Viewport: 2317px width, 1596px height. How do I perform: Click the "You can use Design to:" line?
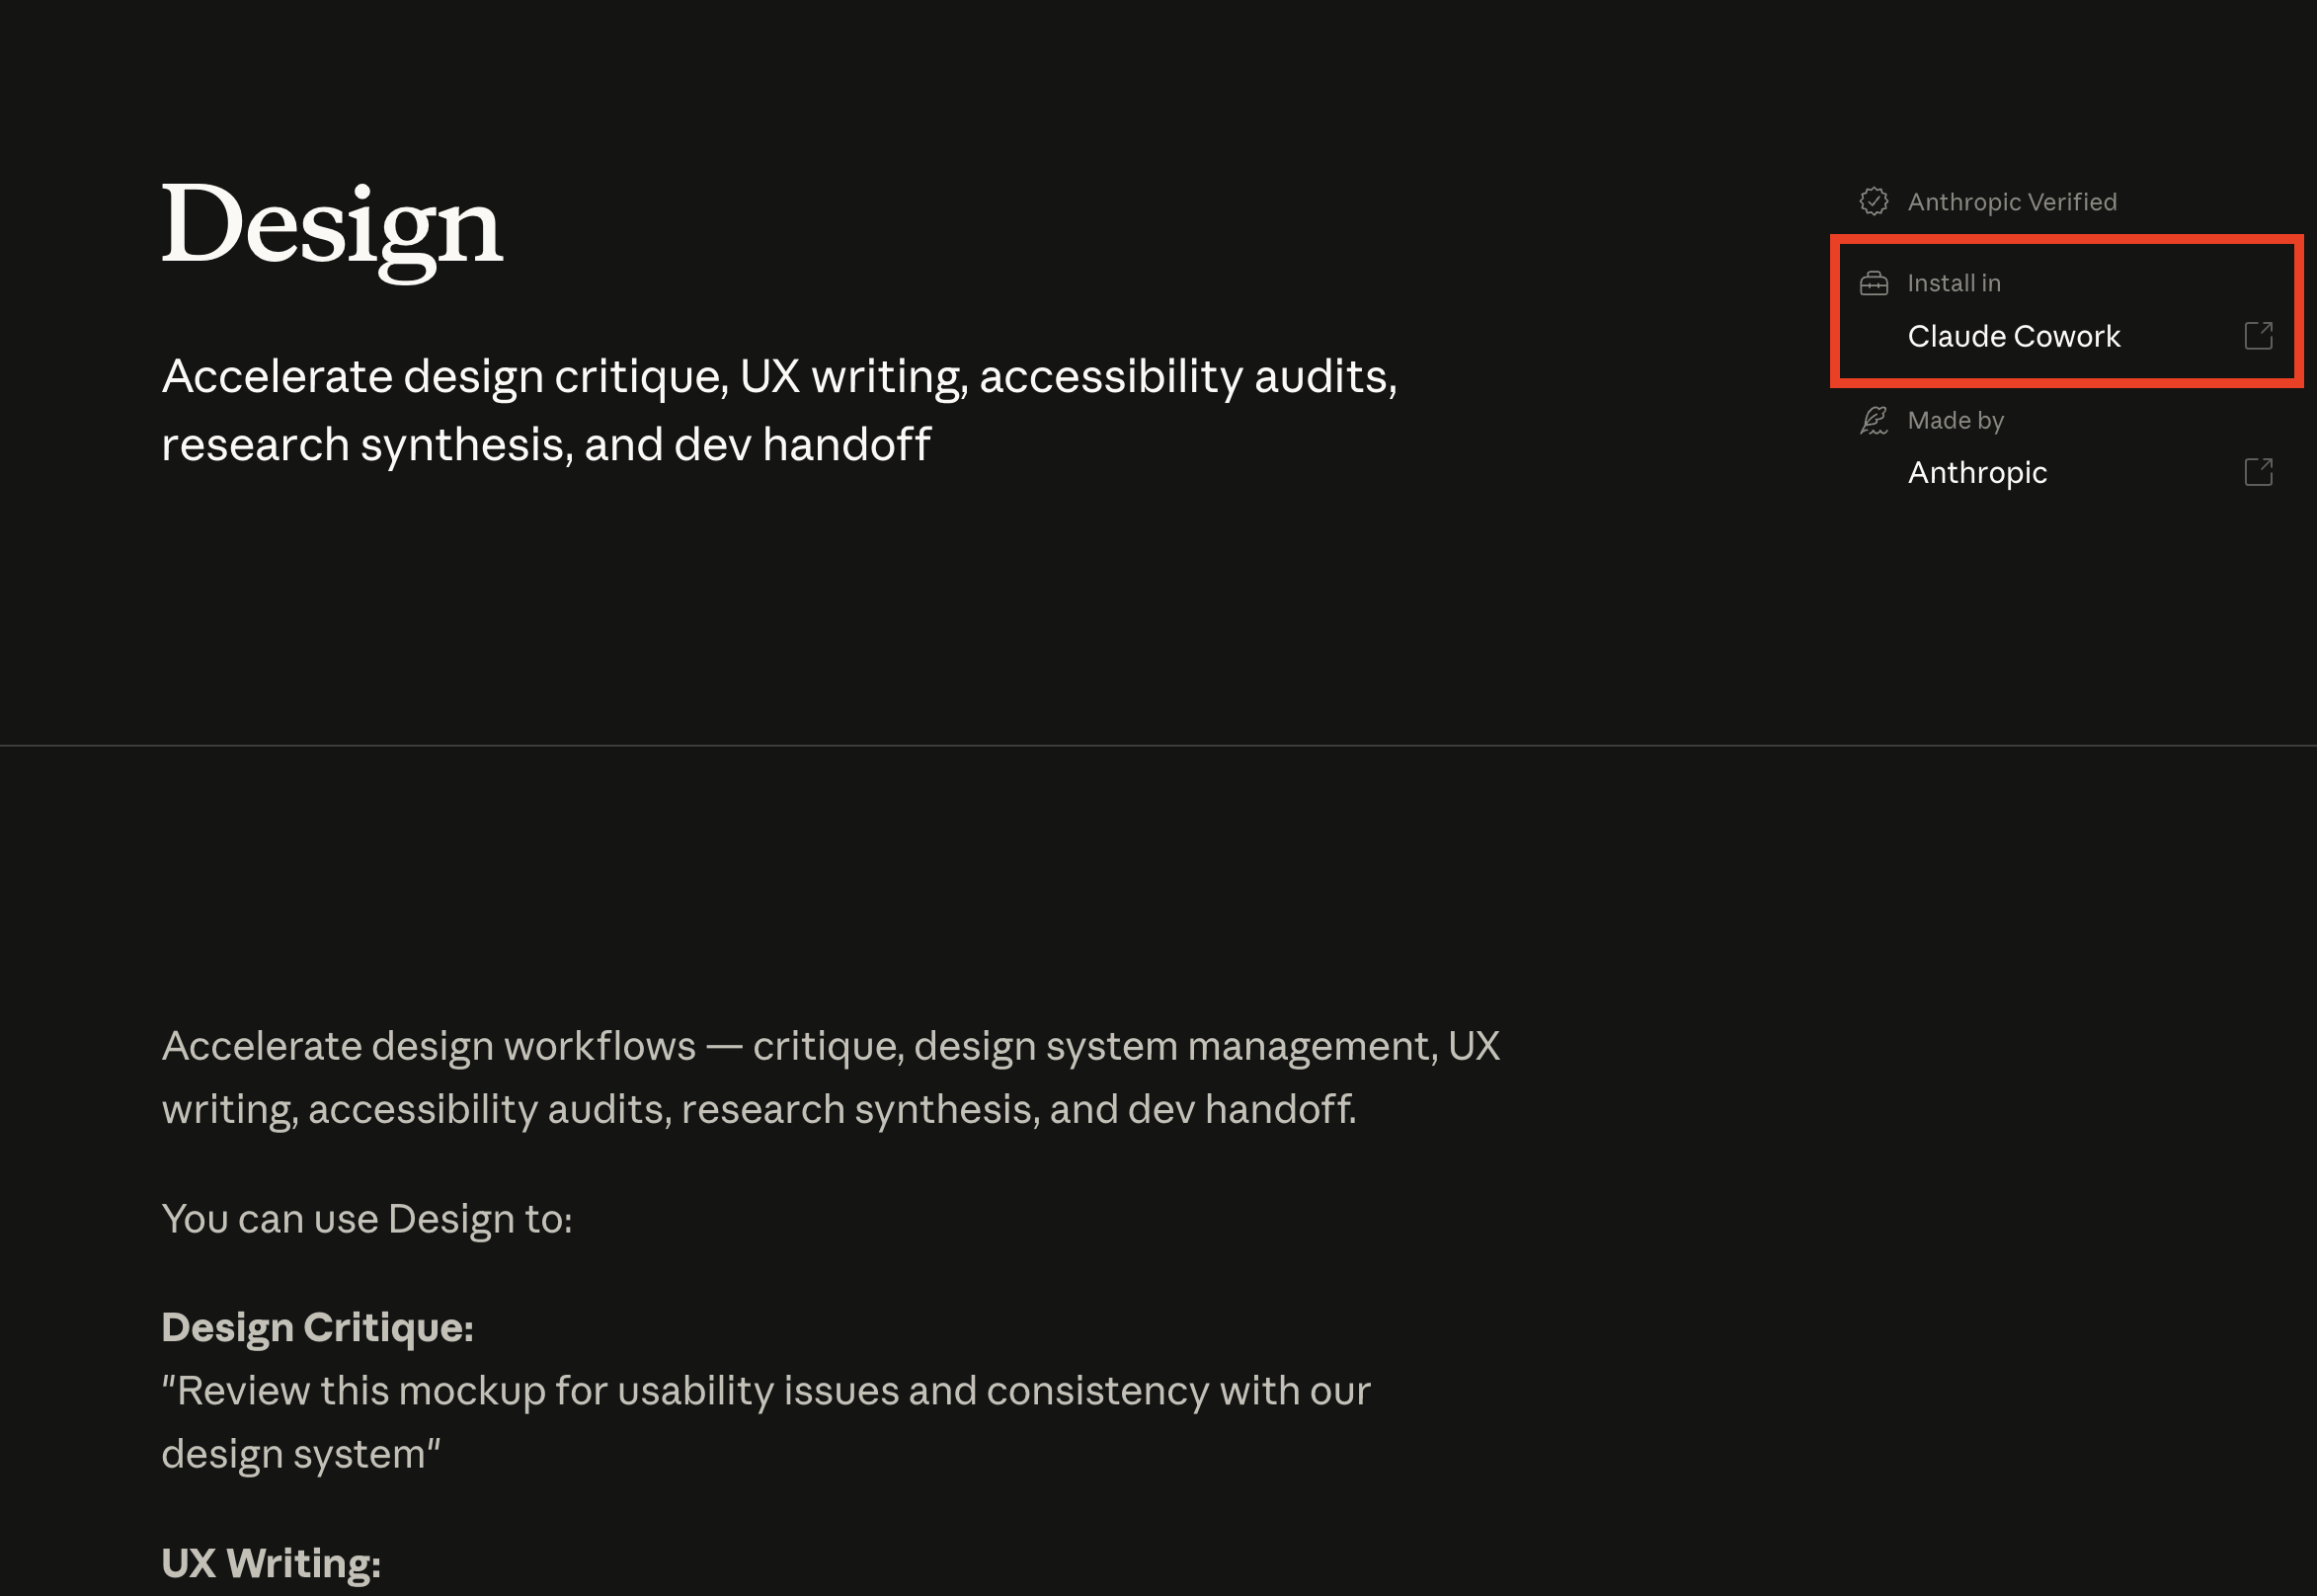pyautogui.click(x=367, y=1219)
